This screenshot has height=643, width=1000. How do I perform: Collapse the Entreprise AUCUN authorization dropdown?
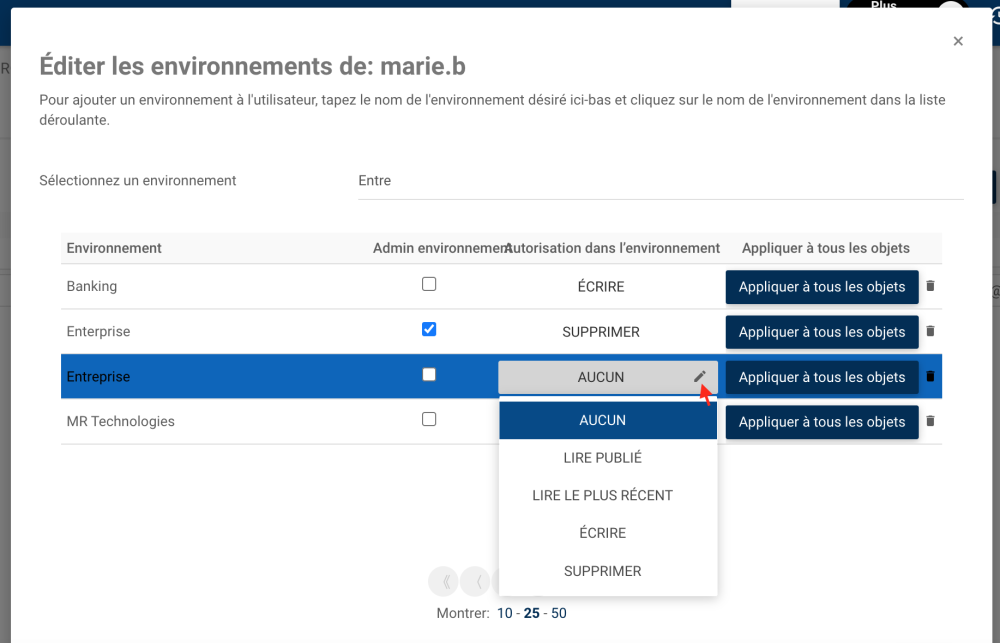tap(601, 377)
